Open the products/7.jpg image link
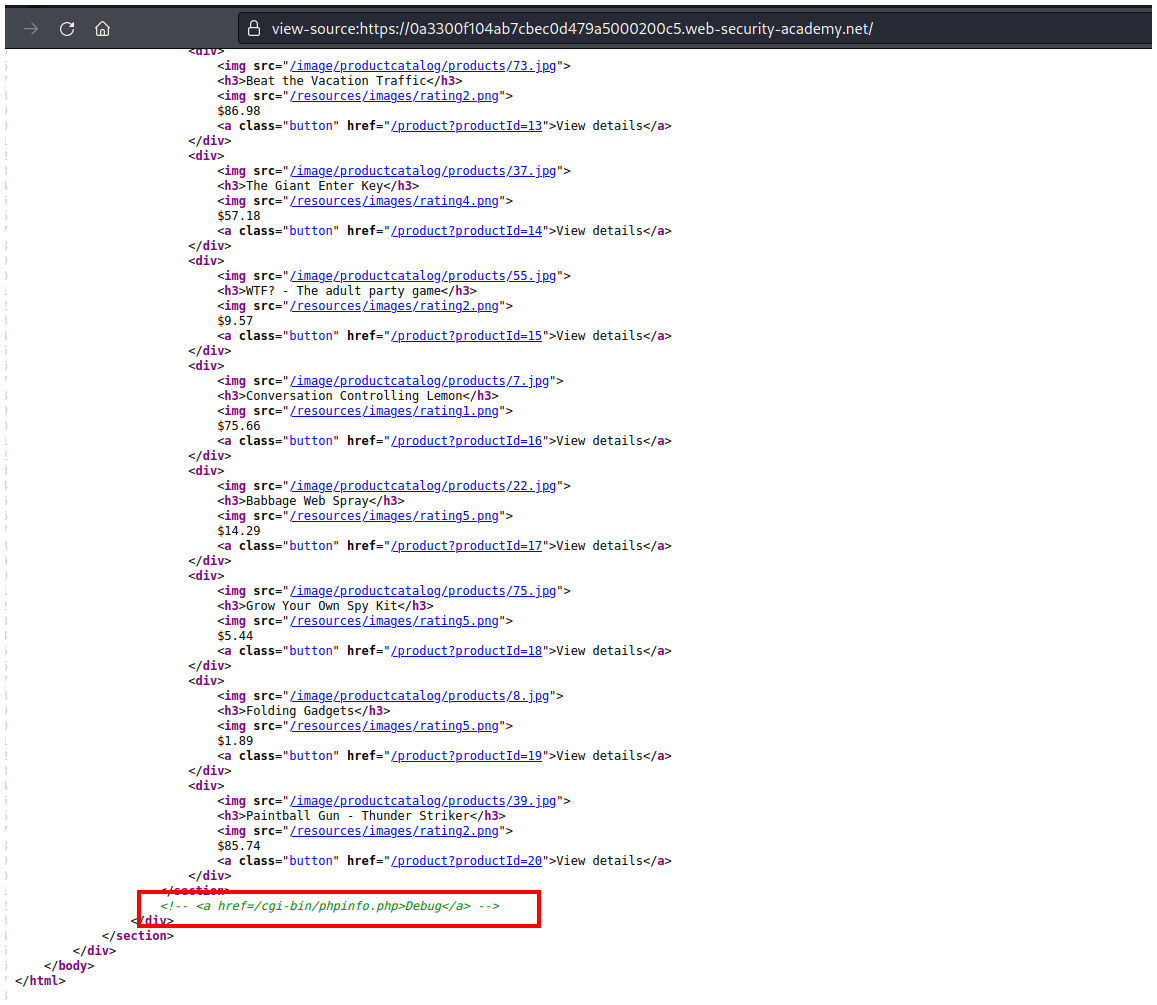1157x1005 pixels. point(419,381)
